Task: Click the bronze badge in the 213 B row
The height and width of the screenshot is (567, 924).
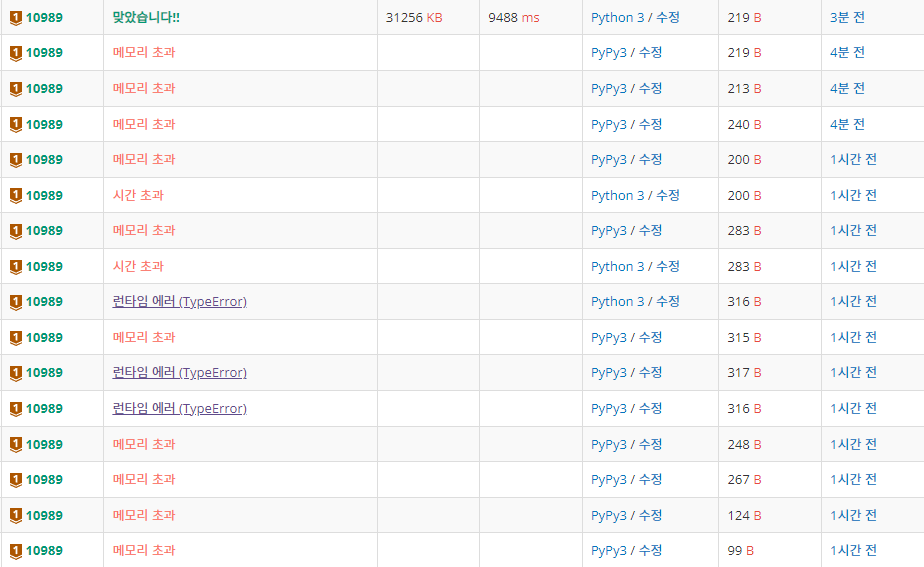Action: (x=16, y=89)
